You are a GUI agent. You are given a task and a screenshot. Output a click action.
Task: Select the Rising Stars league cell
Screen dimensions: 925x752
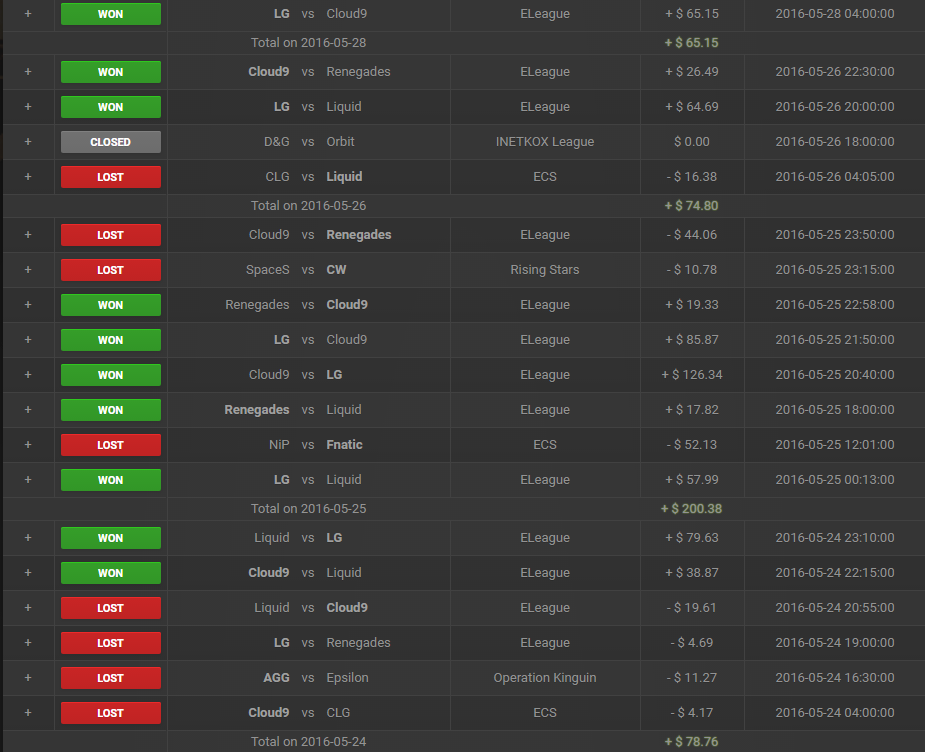click(545, 270)
